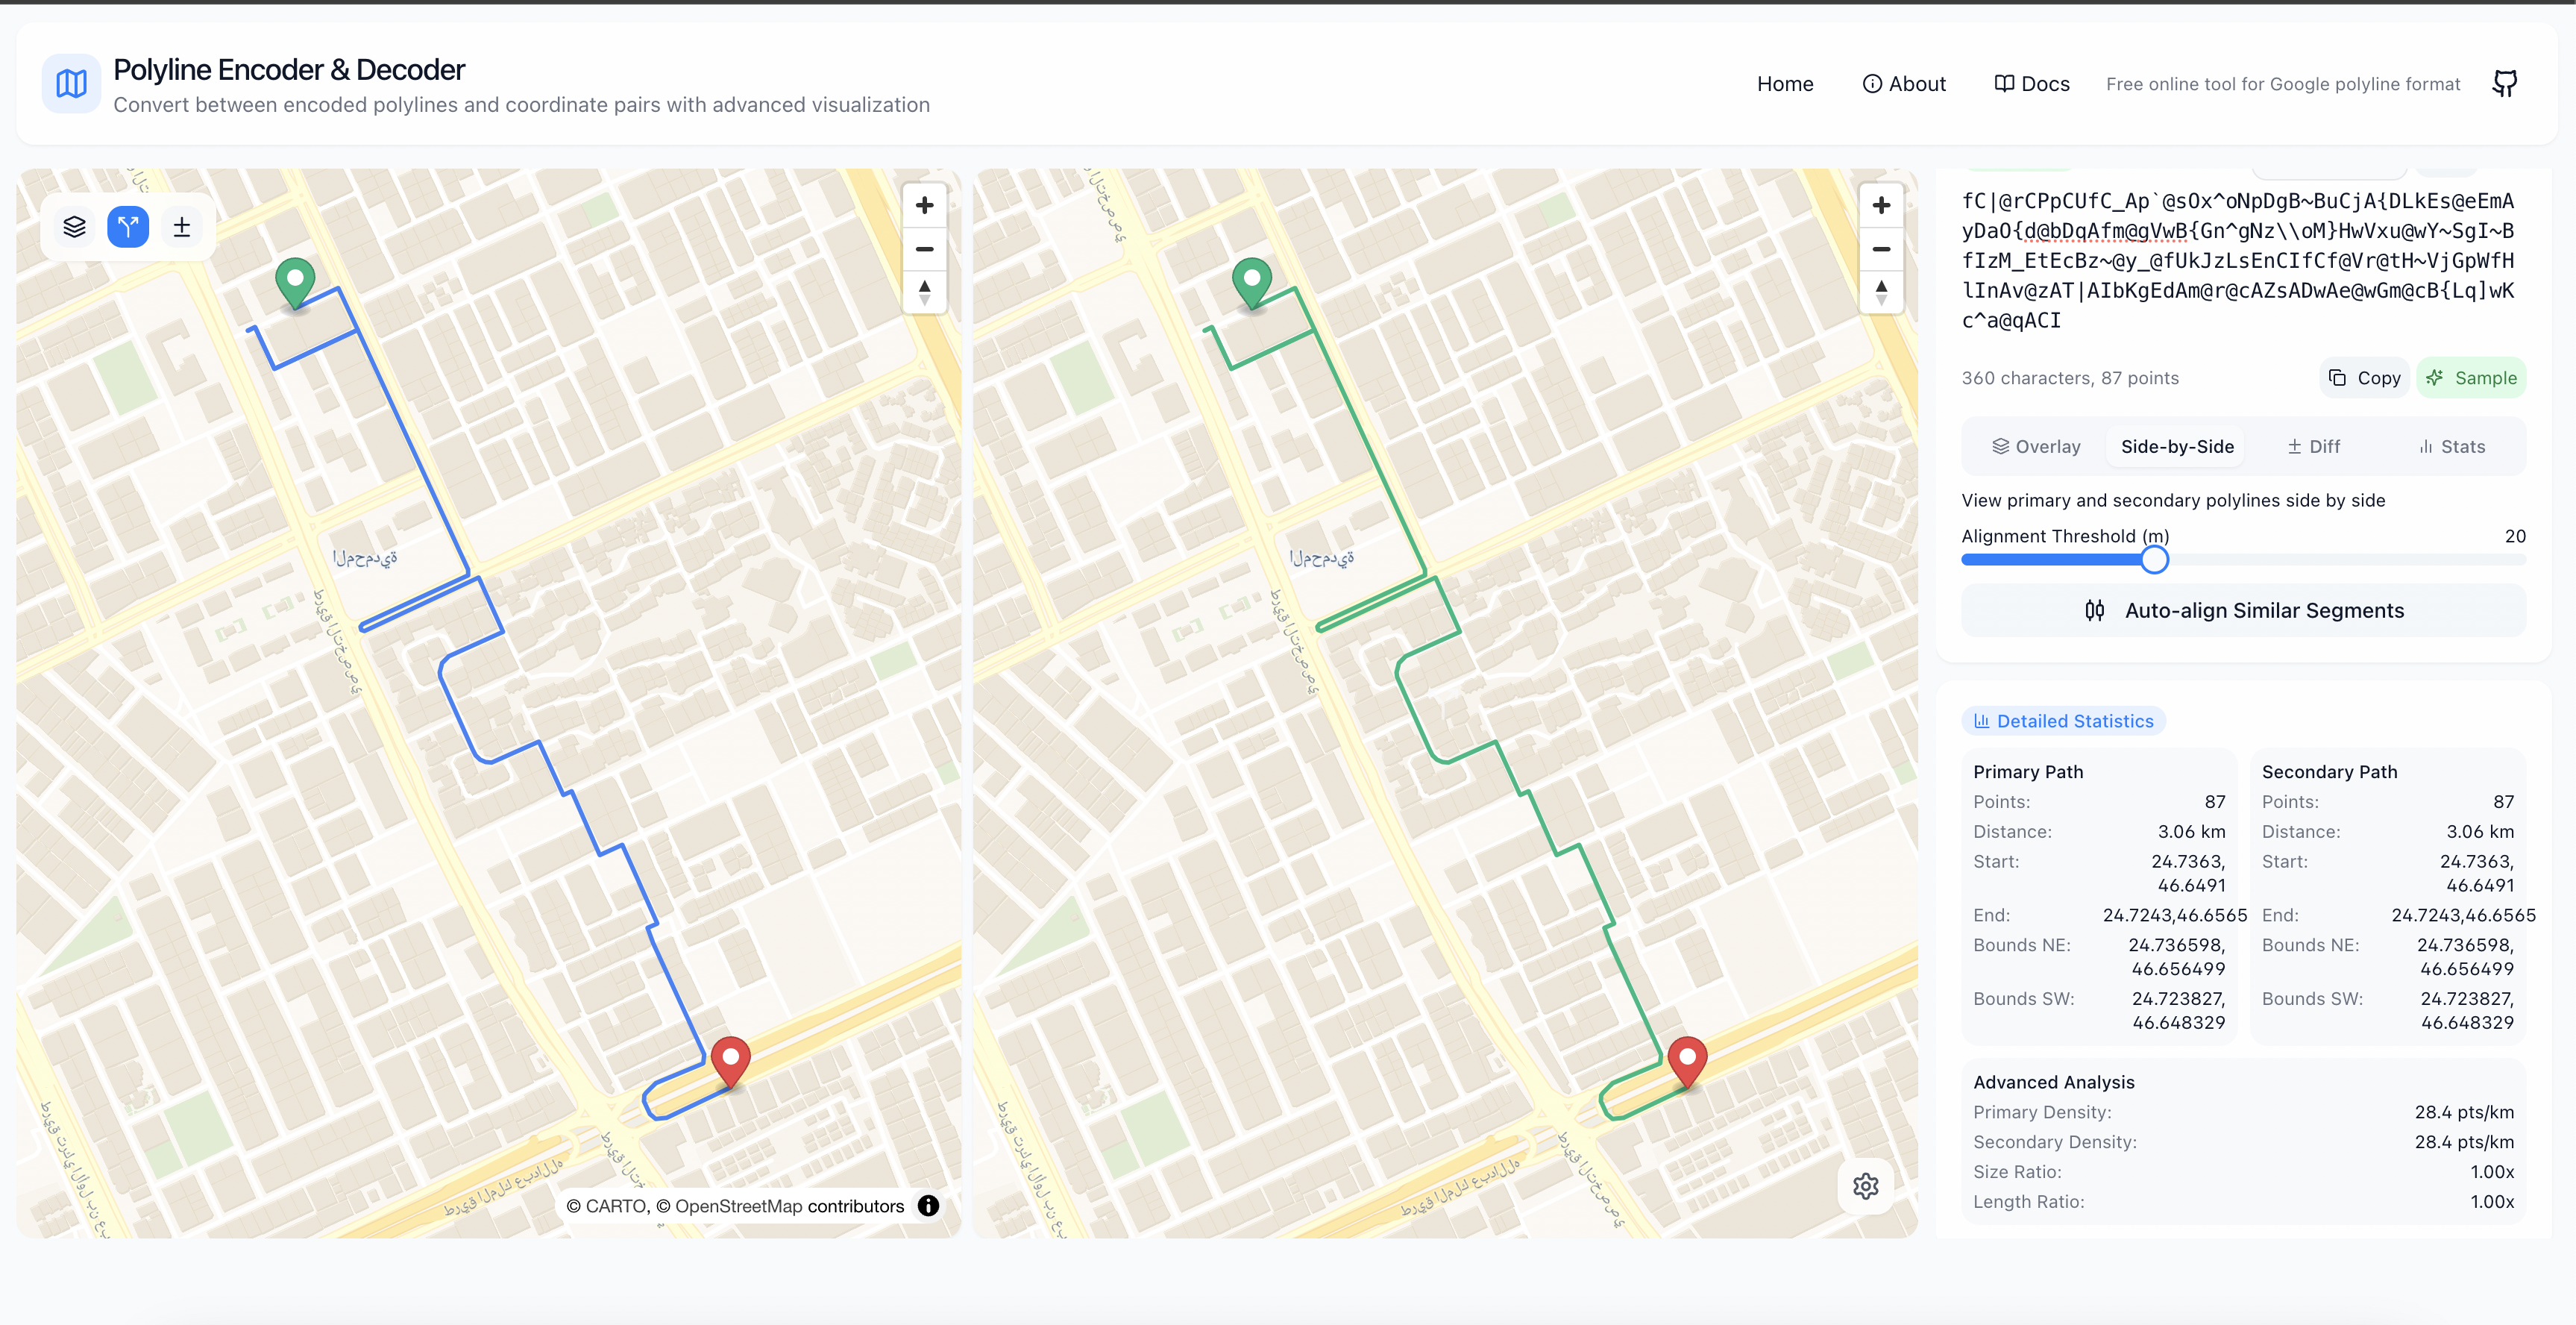Zoom in on the right map
2576x1325 pixels.
1881,205
